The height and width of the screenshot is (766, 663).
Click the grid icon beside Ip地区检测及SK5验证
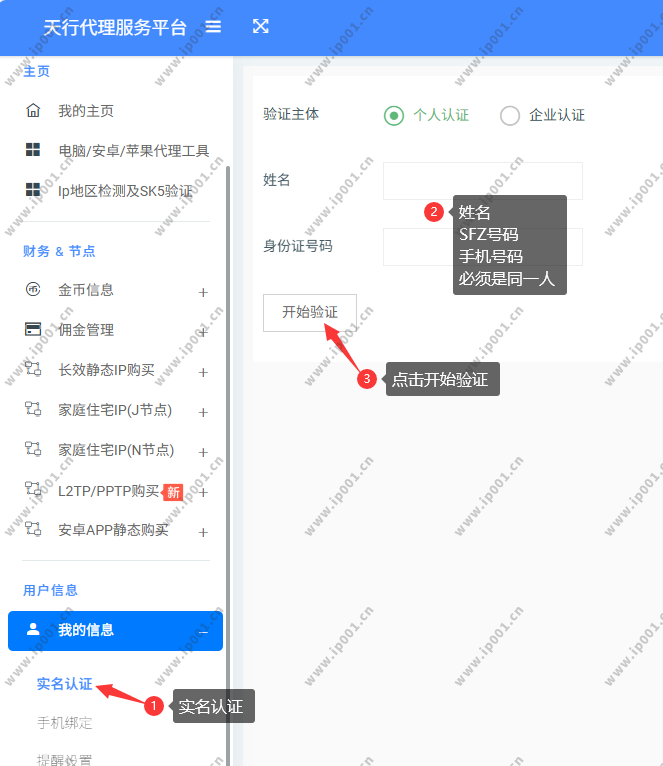(x=33, y=190)
